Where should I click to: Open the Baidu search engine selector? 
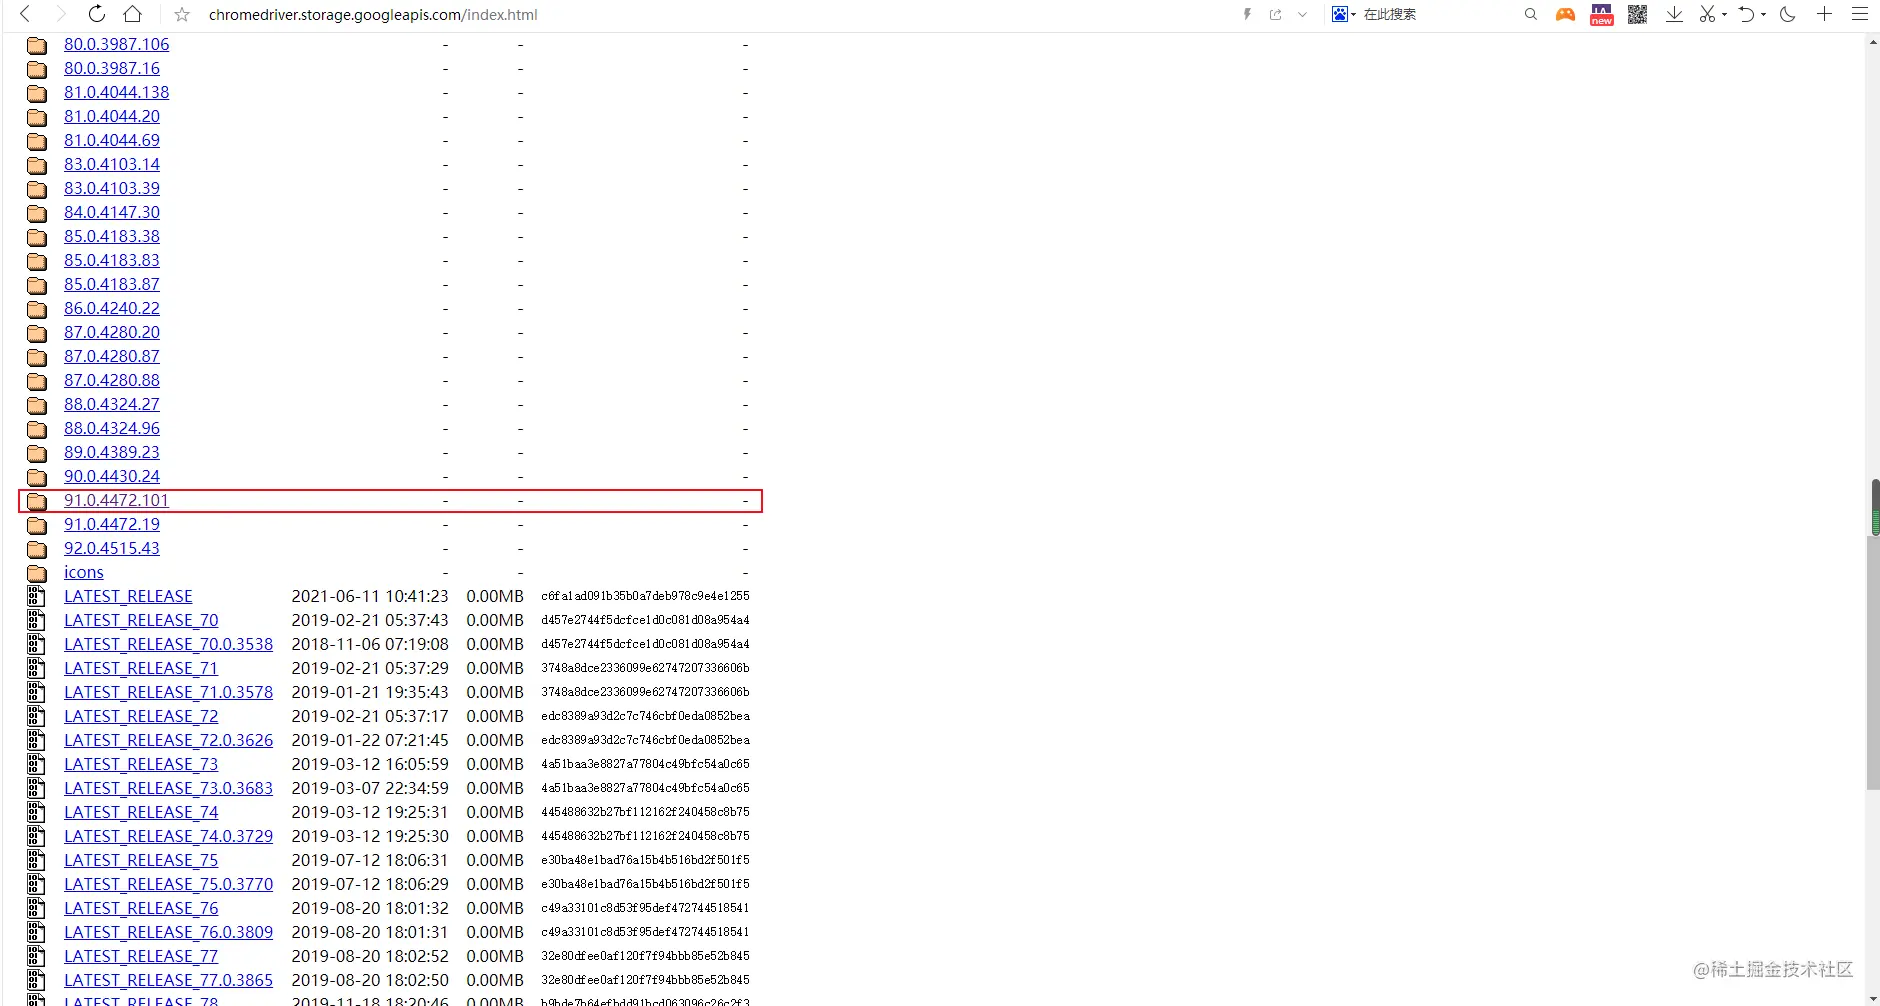click(1344, 14)
